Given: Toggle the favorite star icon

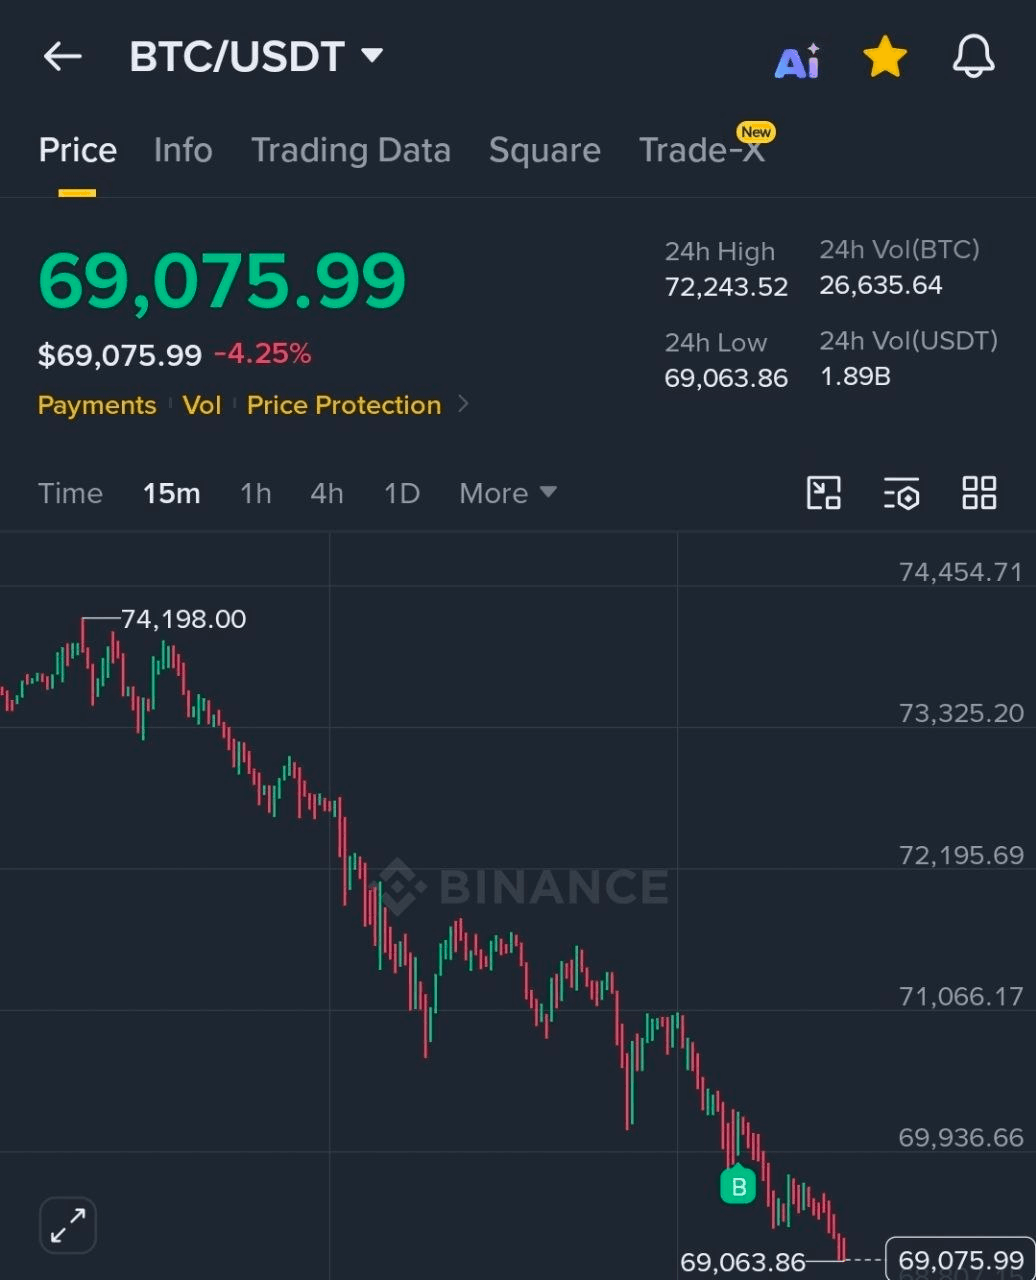Looking at the screenshot, I should (x=885, y=57).
